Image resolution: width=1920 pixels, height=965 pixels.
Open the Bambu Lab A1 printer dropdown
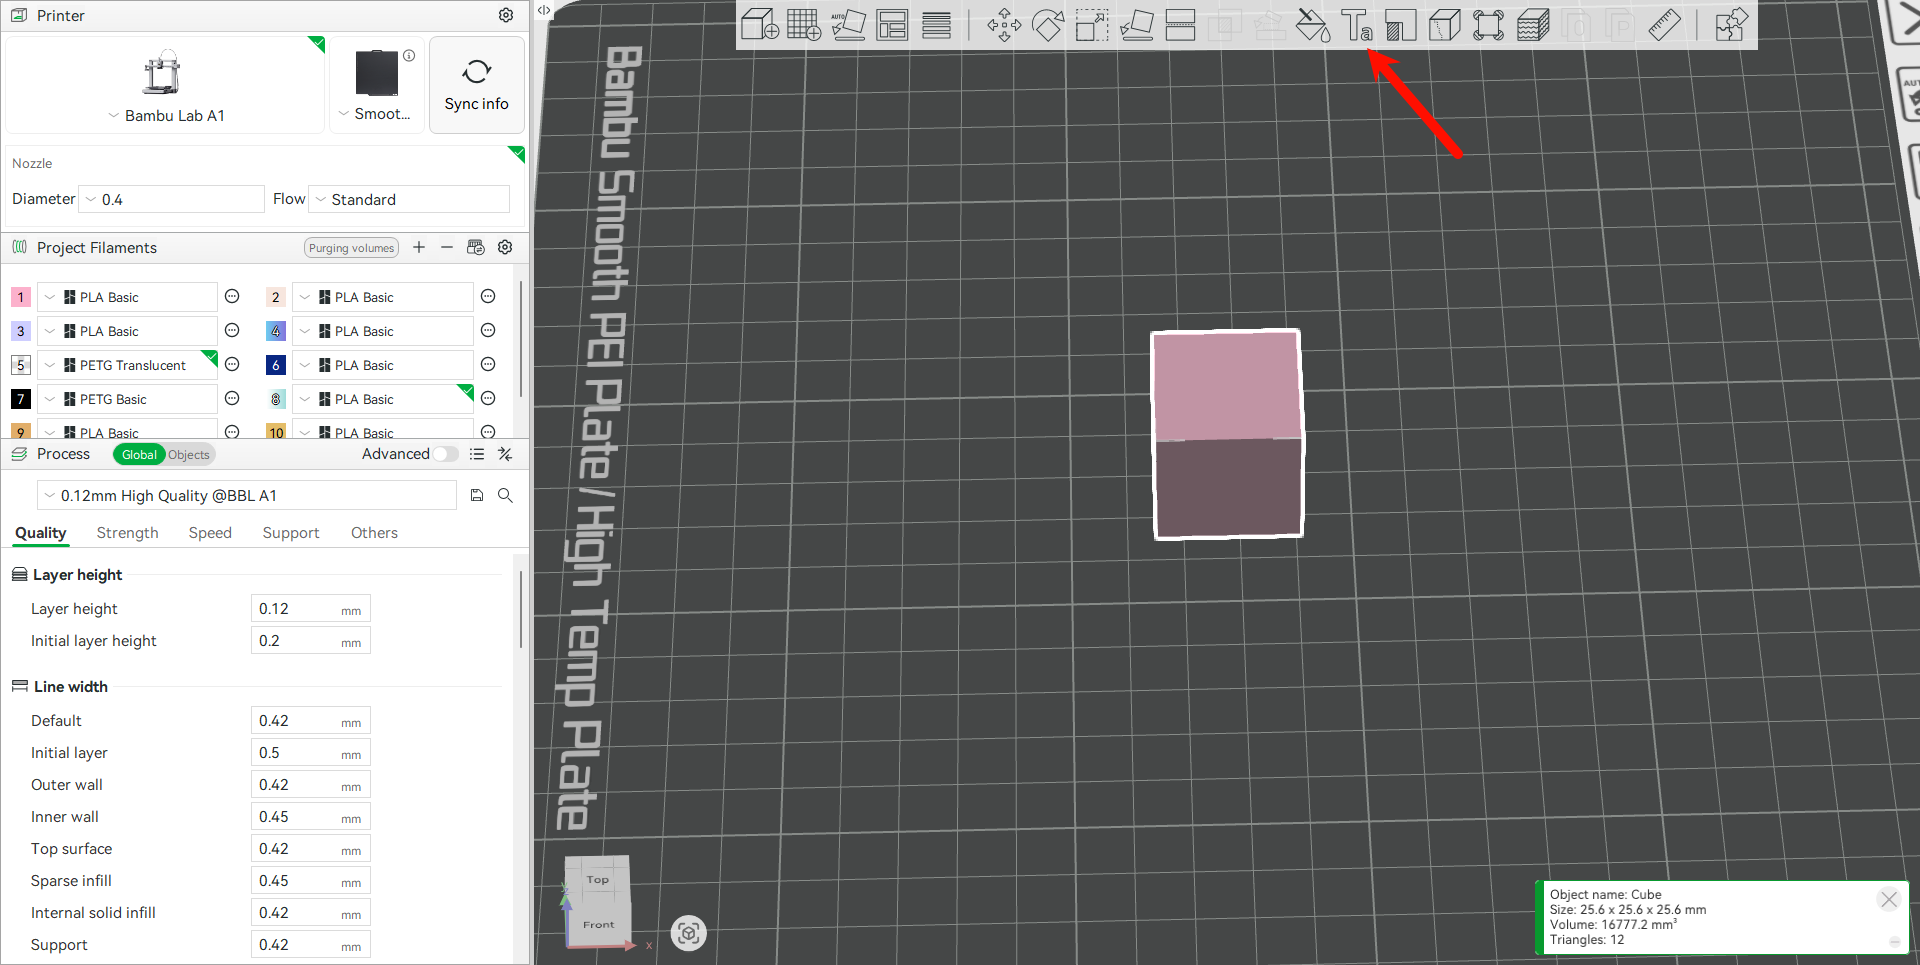pos(166,115)
